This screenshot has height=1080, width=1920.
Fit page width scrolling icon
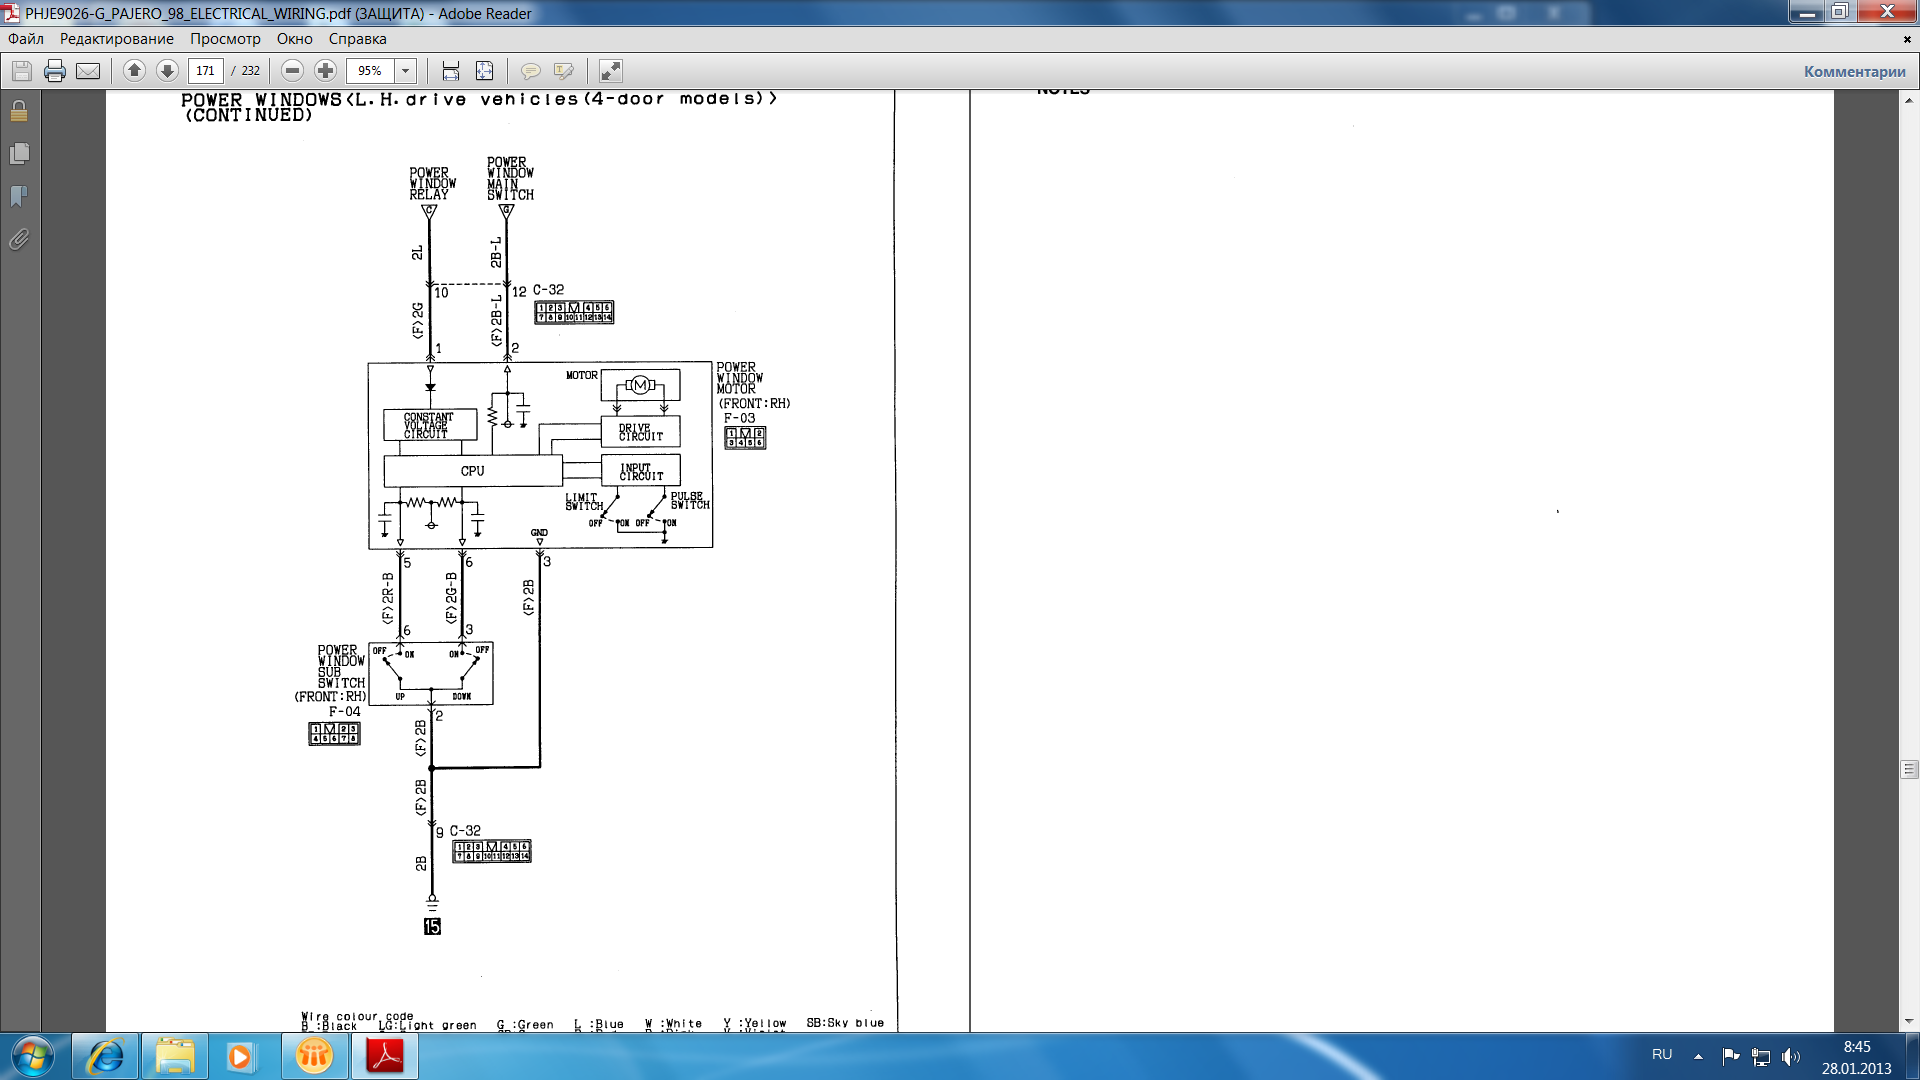click(451, 71)
